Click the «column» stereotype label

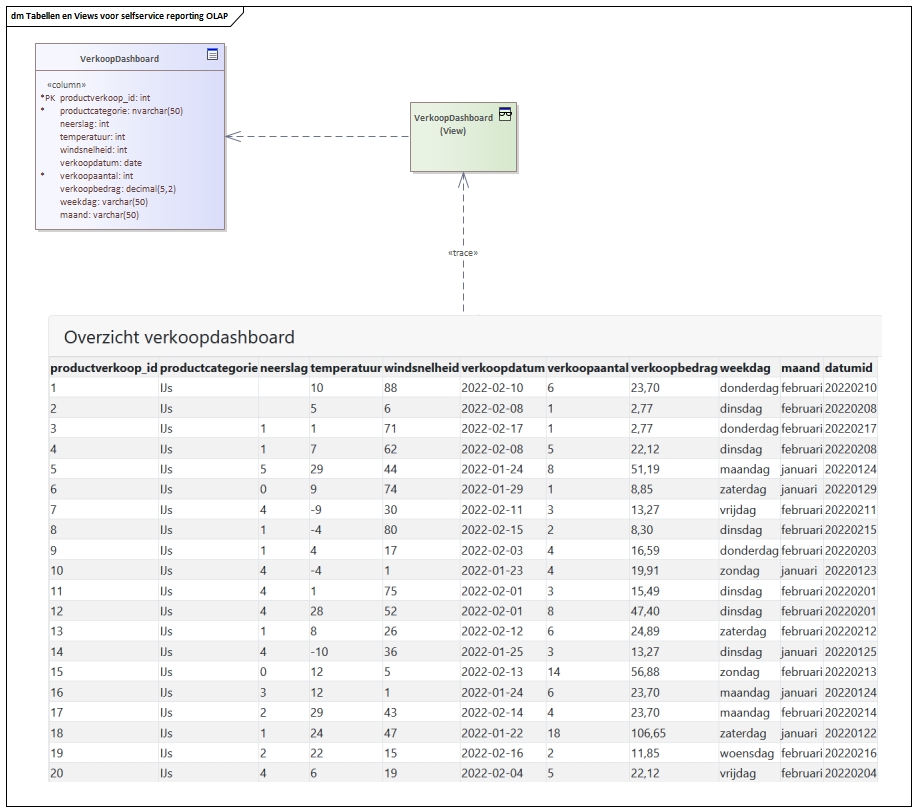pyautogui.click(x=67, y=85)
